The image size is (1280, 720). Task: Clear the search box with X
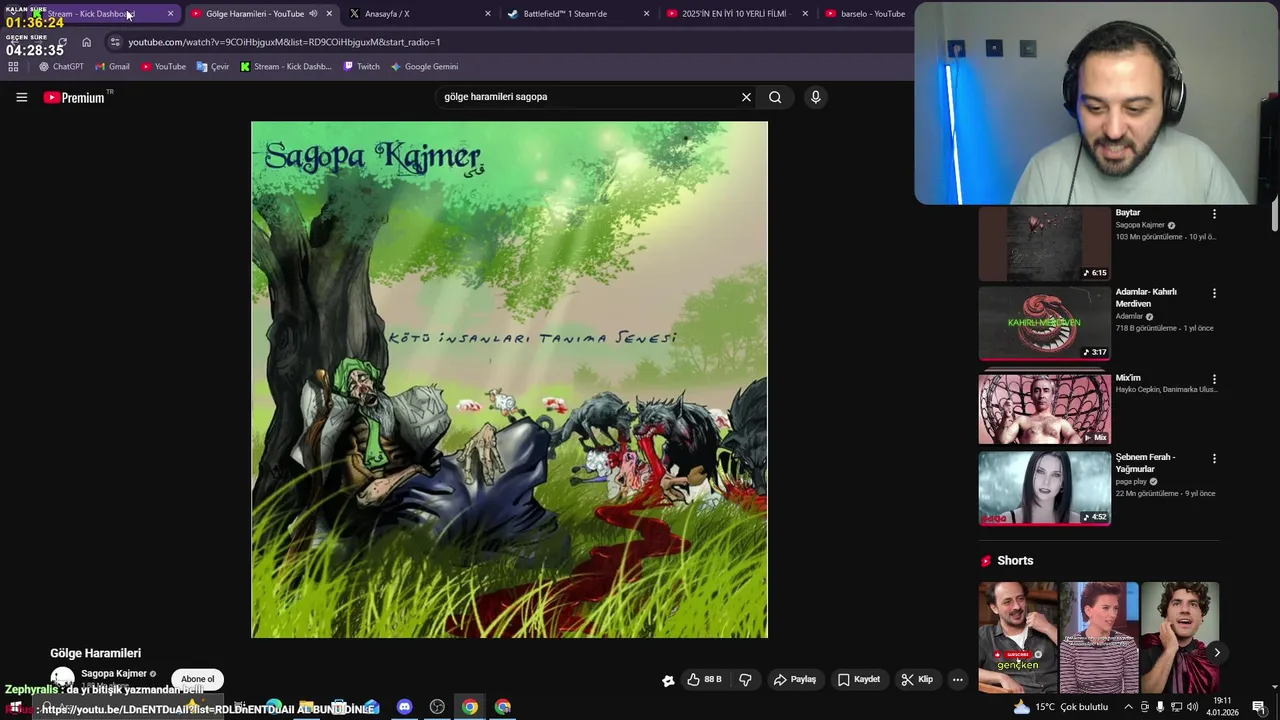(x=746, y=97)
